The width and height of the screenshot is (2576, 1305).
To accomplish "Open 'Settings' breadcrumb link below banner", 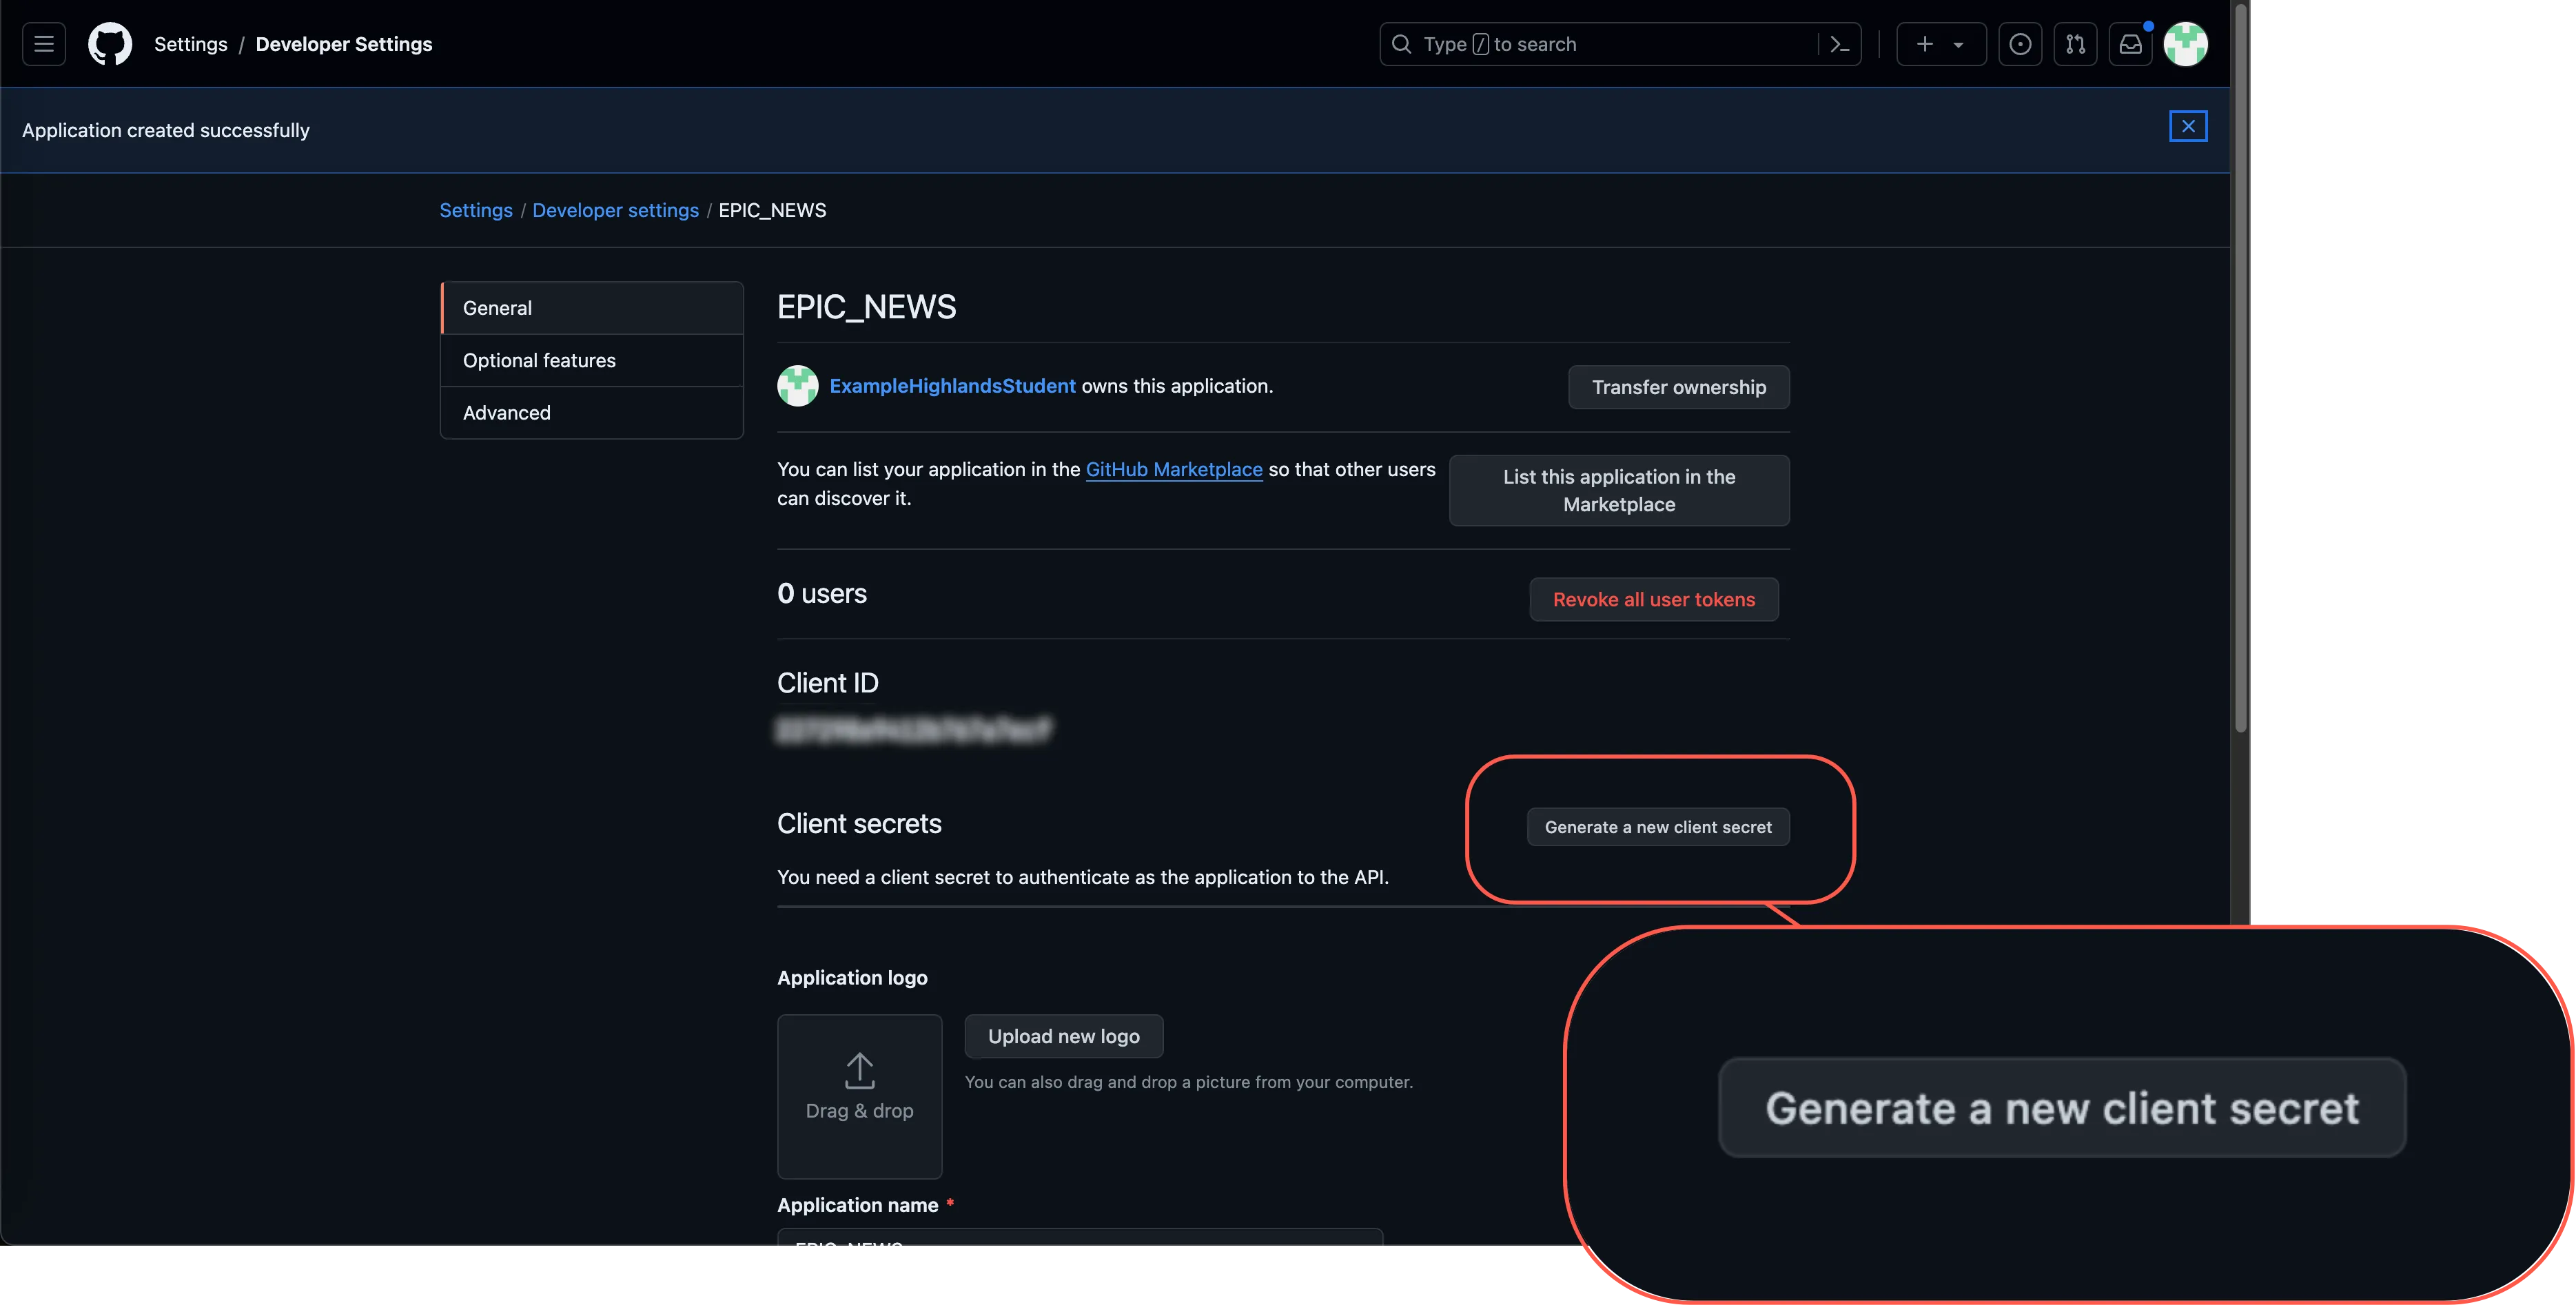I will [x=476, y=210].
